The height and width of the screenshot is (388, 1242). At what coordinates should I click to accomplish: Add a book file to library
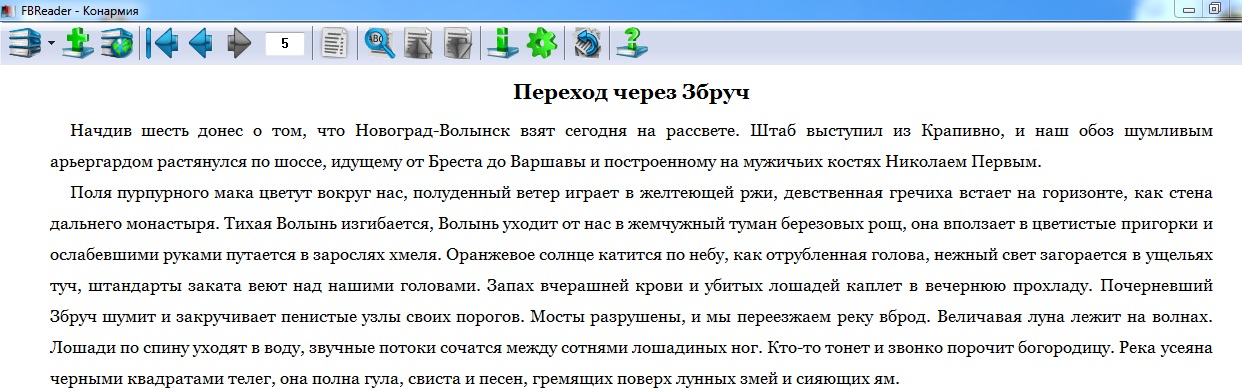coord(78,43)
